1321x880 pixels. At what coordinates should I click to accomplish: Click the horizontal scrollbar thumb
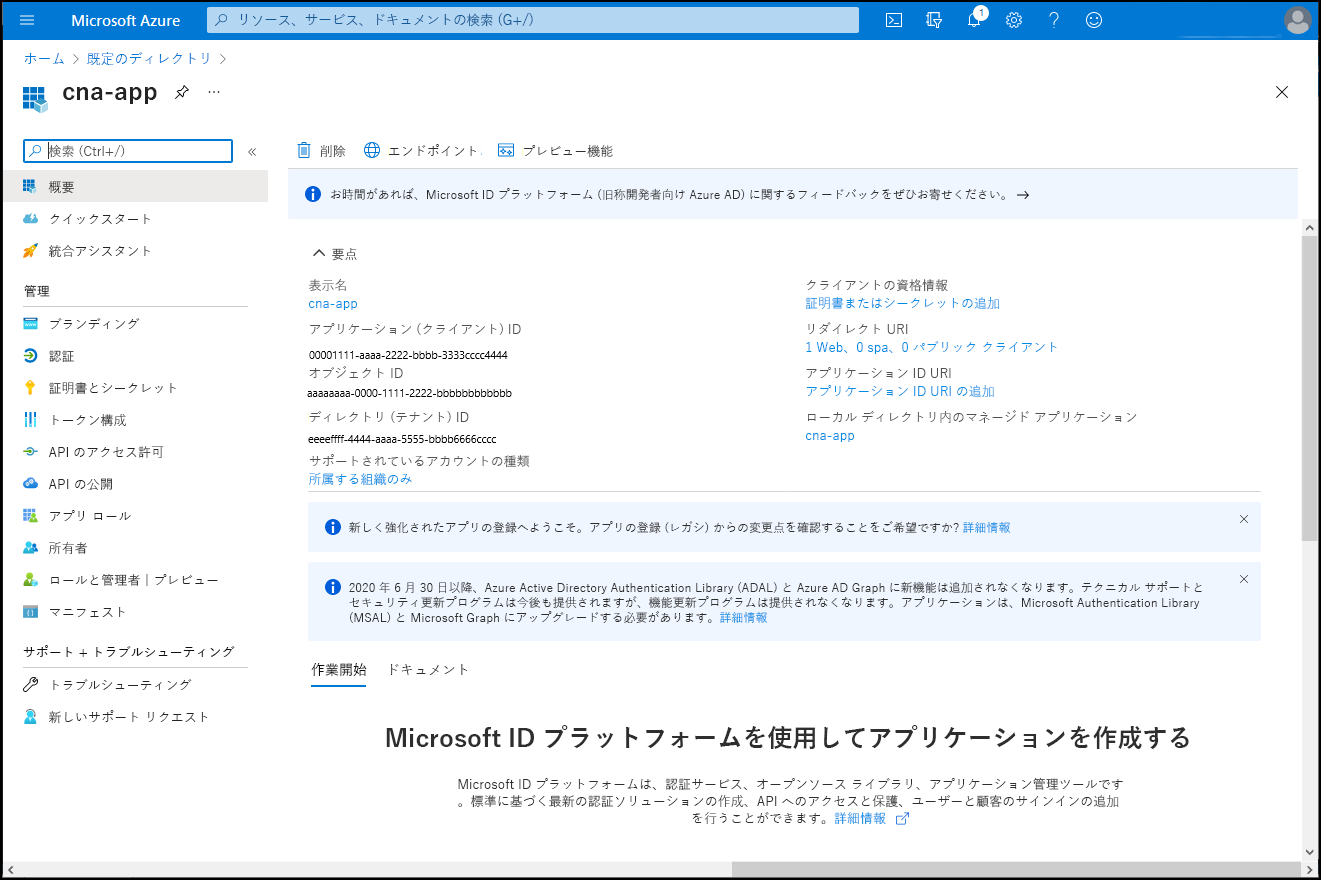pos(1016,869)
